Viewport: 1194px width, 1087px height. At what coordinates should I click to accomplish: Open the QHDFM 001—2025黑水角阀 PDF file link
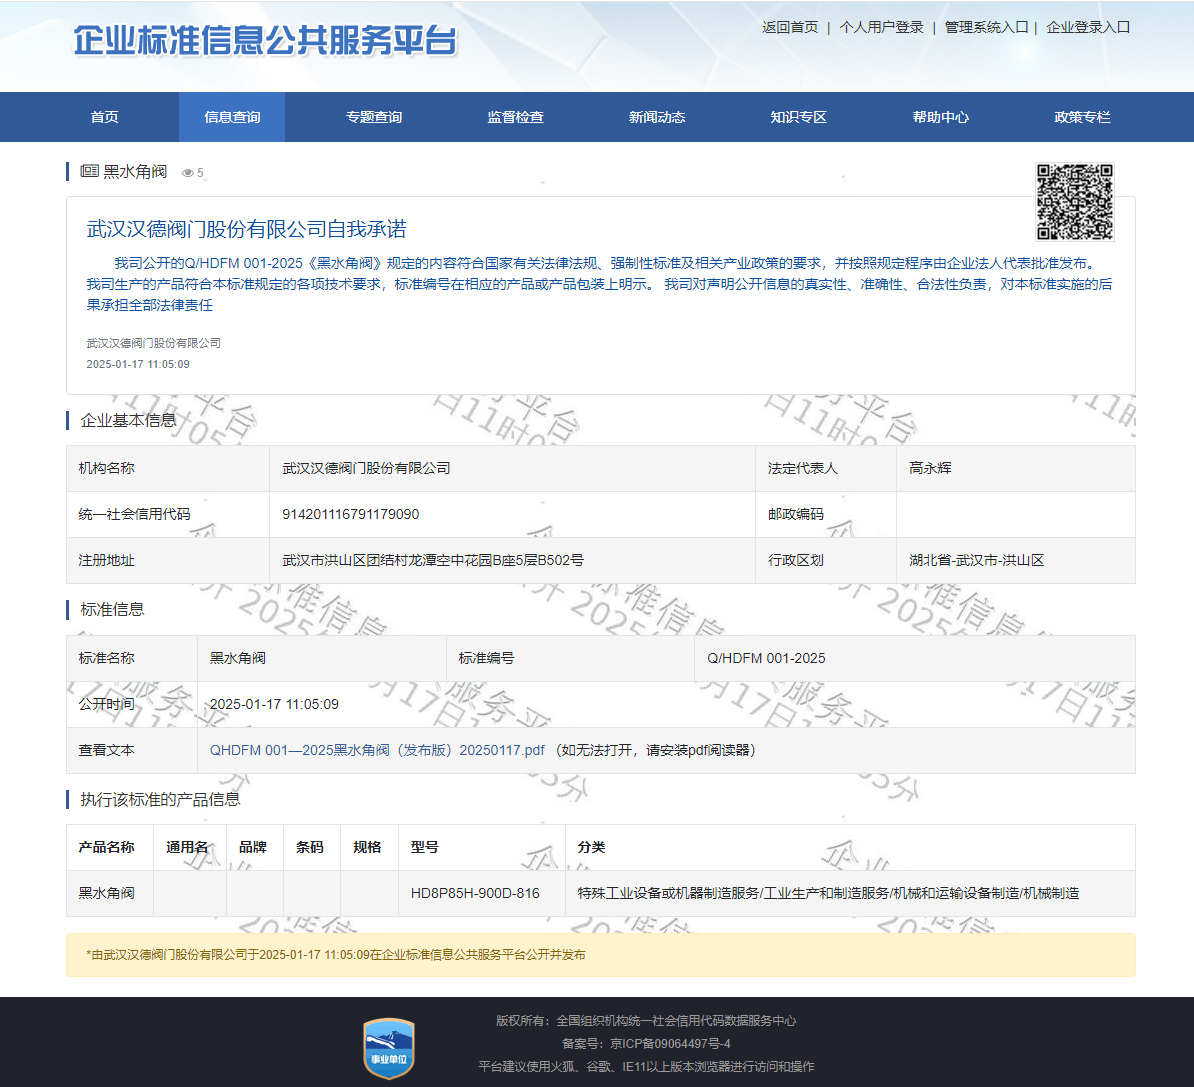(x=377, y=750)
